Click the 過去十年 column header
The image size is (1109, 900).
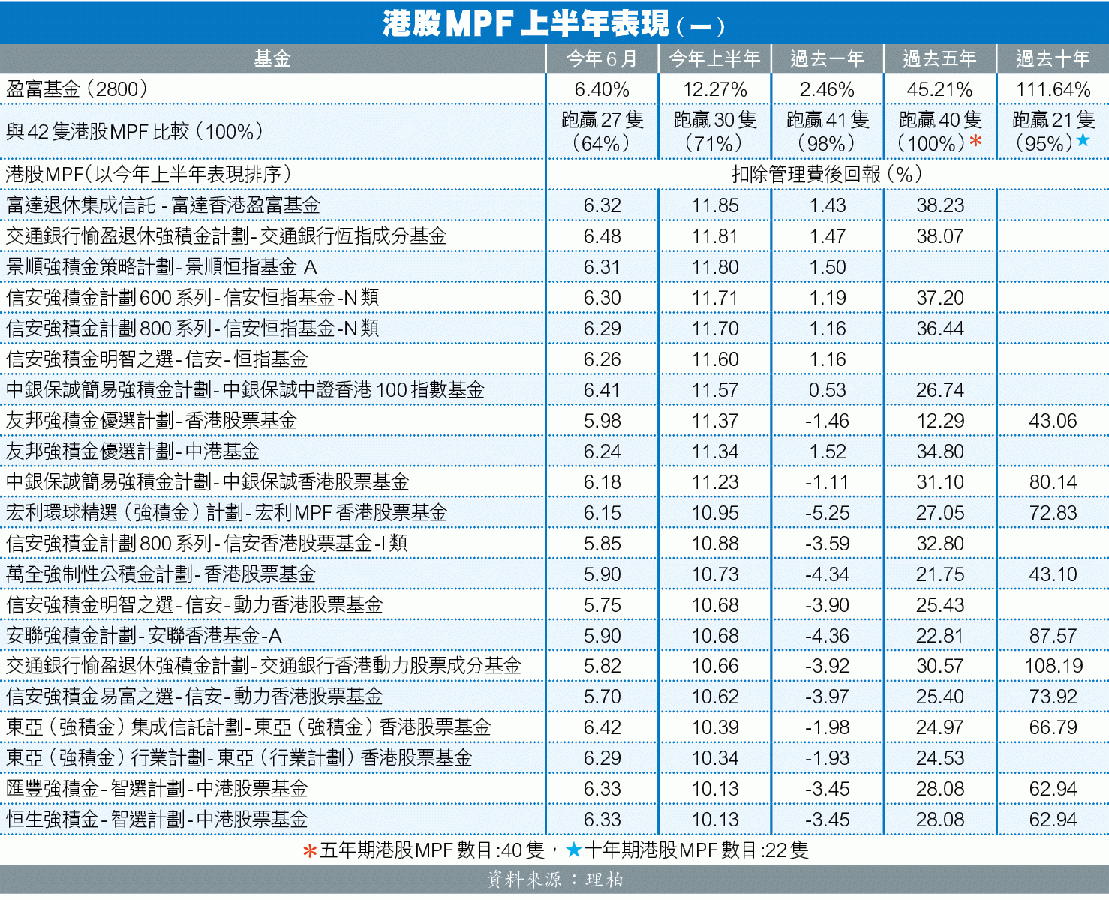pos(1053,59)
